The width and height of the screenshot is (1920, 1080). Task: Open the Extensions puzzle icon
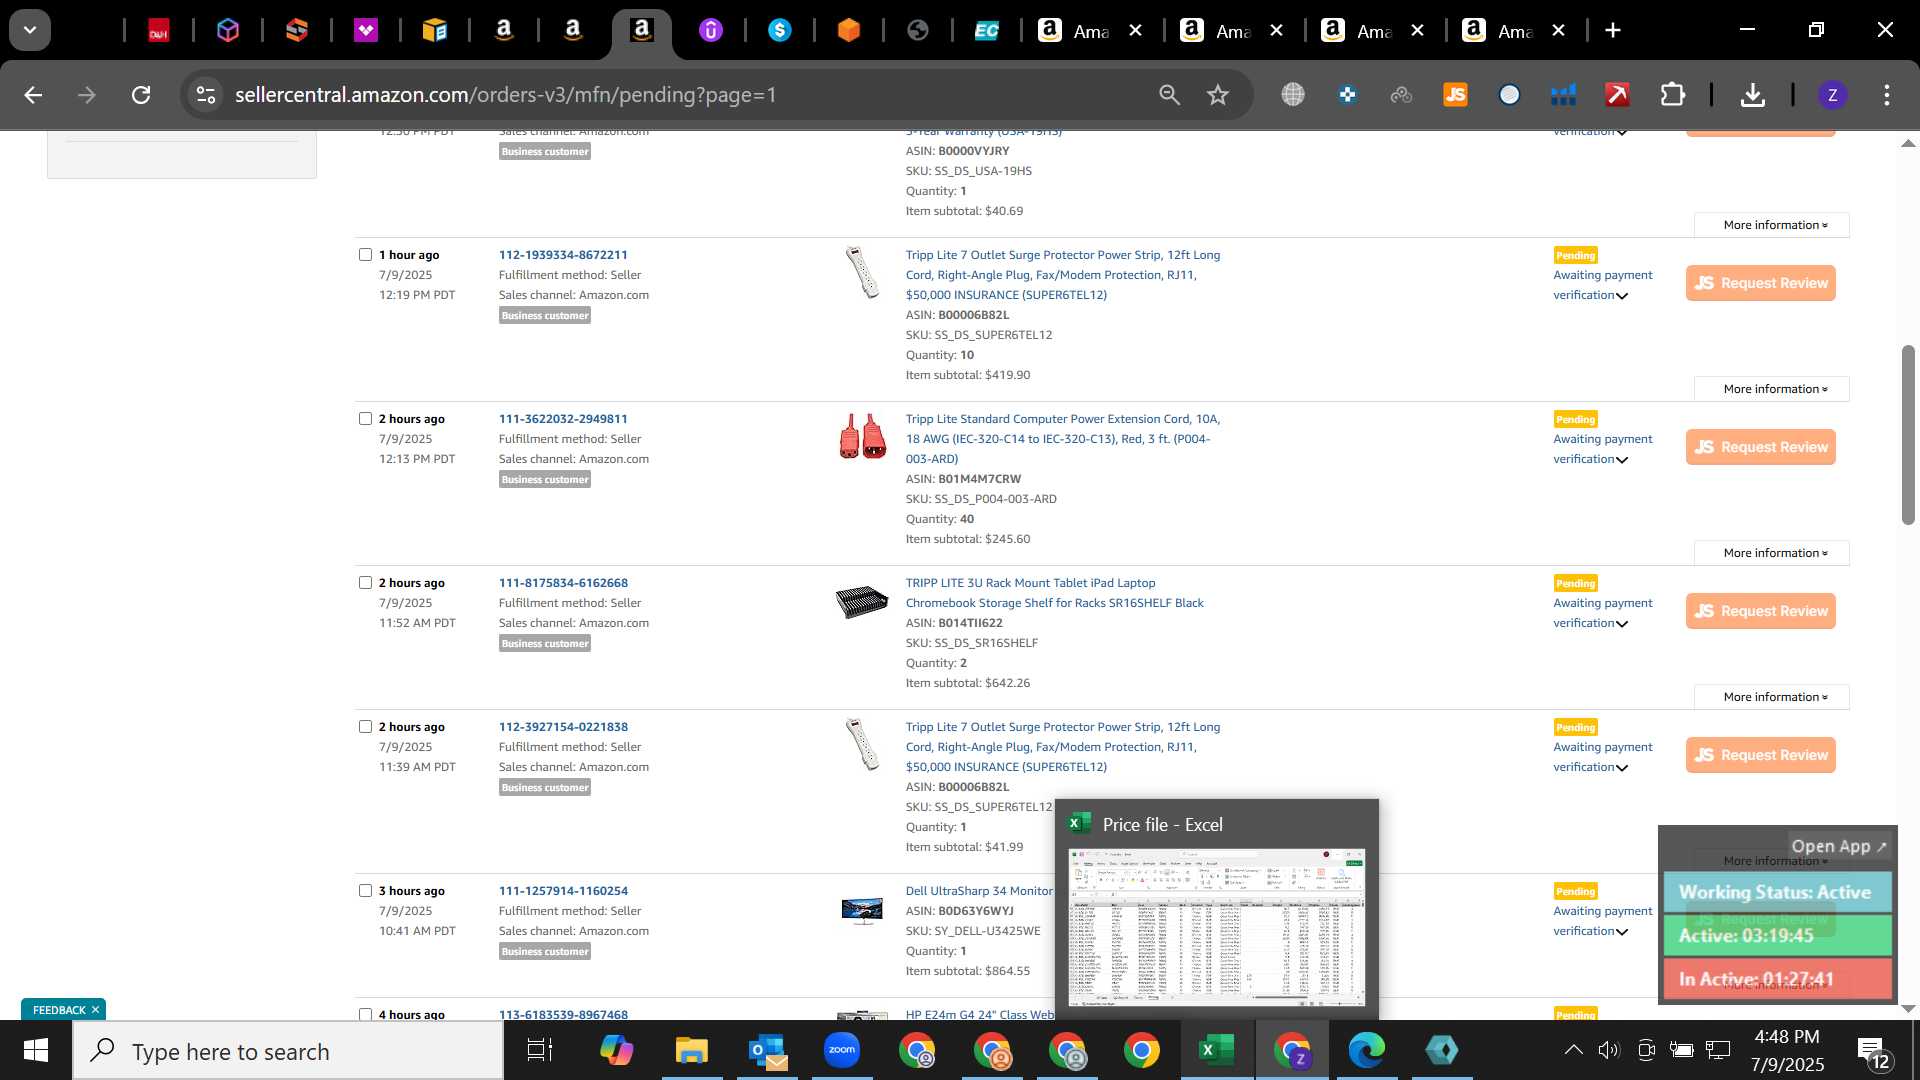click(x=1672, y=95)
